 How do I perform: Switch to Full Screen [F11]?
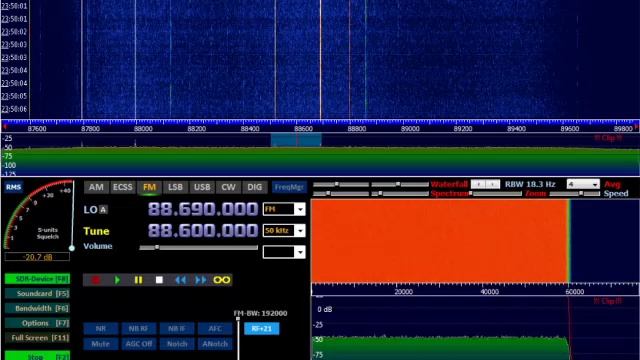[x=38, y=338]
